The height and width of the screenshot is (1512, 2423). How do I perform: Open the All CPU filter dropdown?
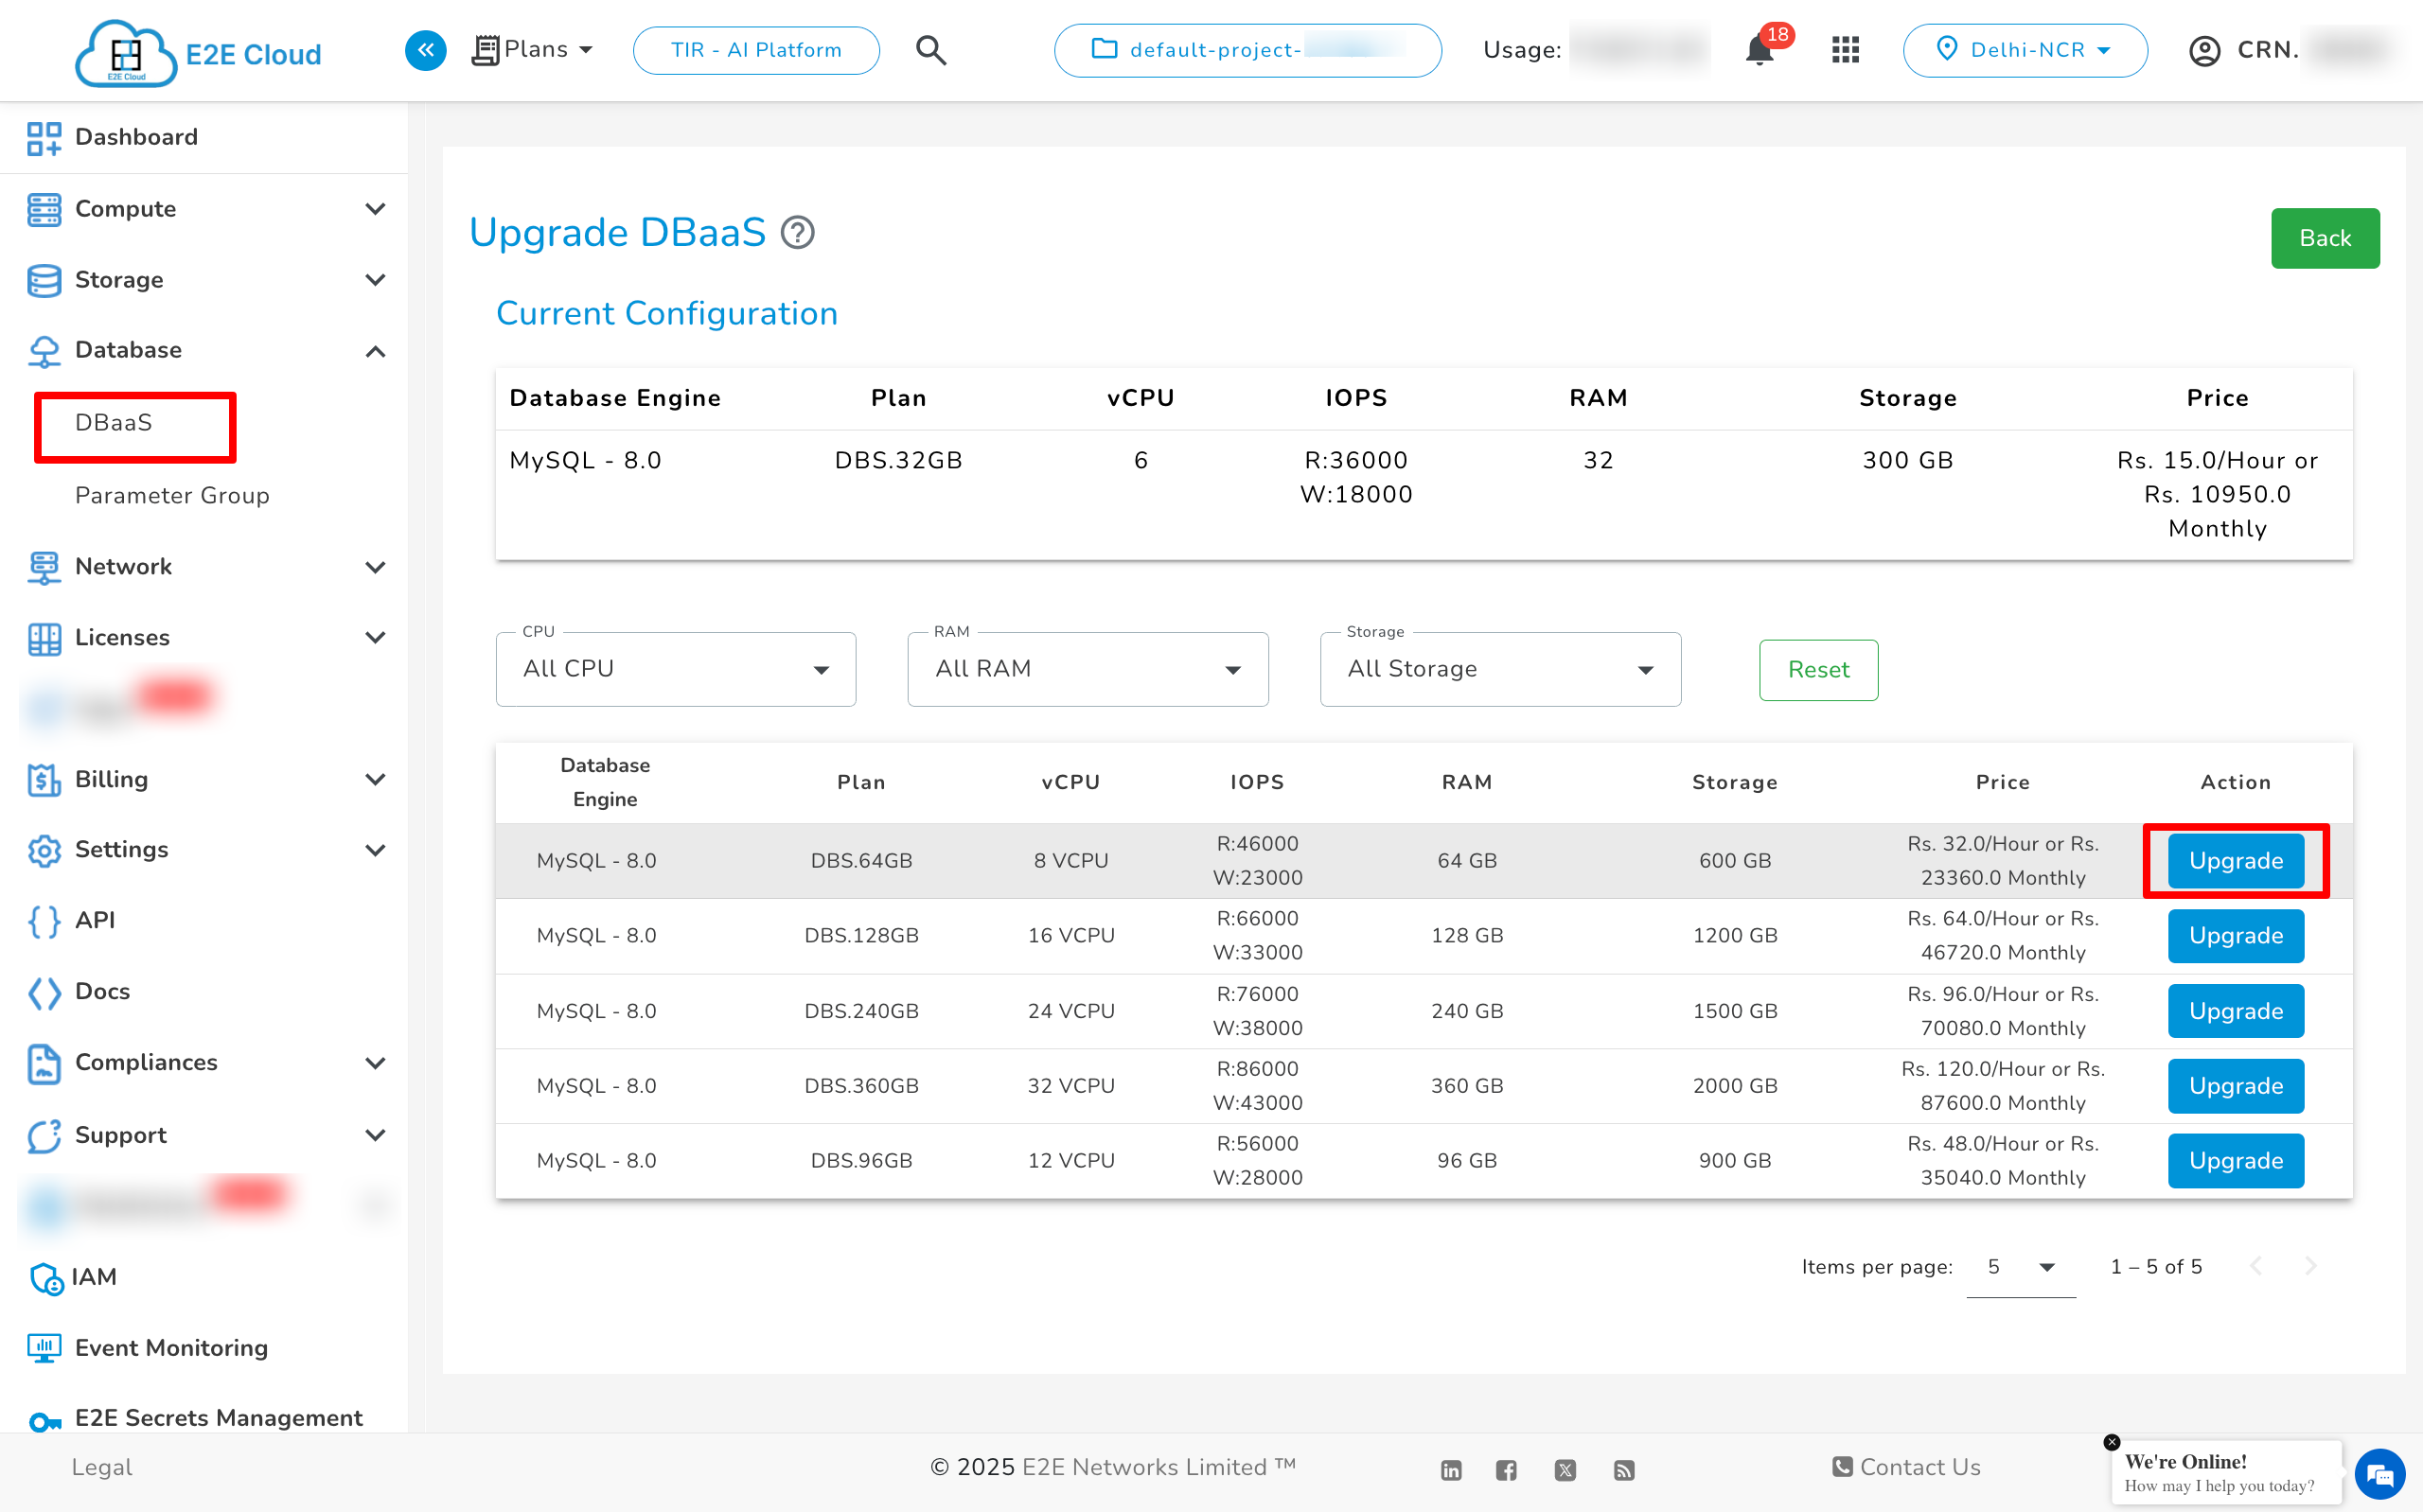click(x=676, y=669)
